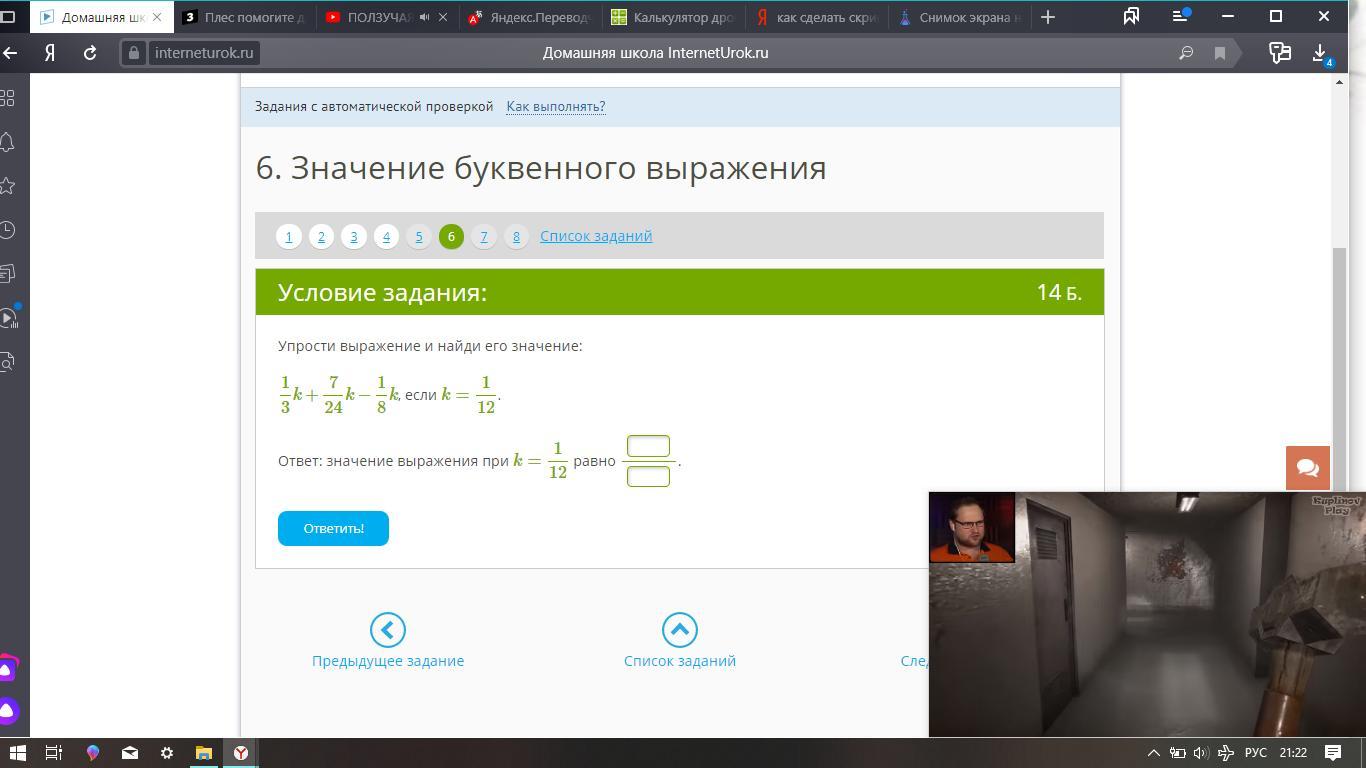Submit the answer with Ответить! button
The image size is (1366, 768).
click(333, 528)
